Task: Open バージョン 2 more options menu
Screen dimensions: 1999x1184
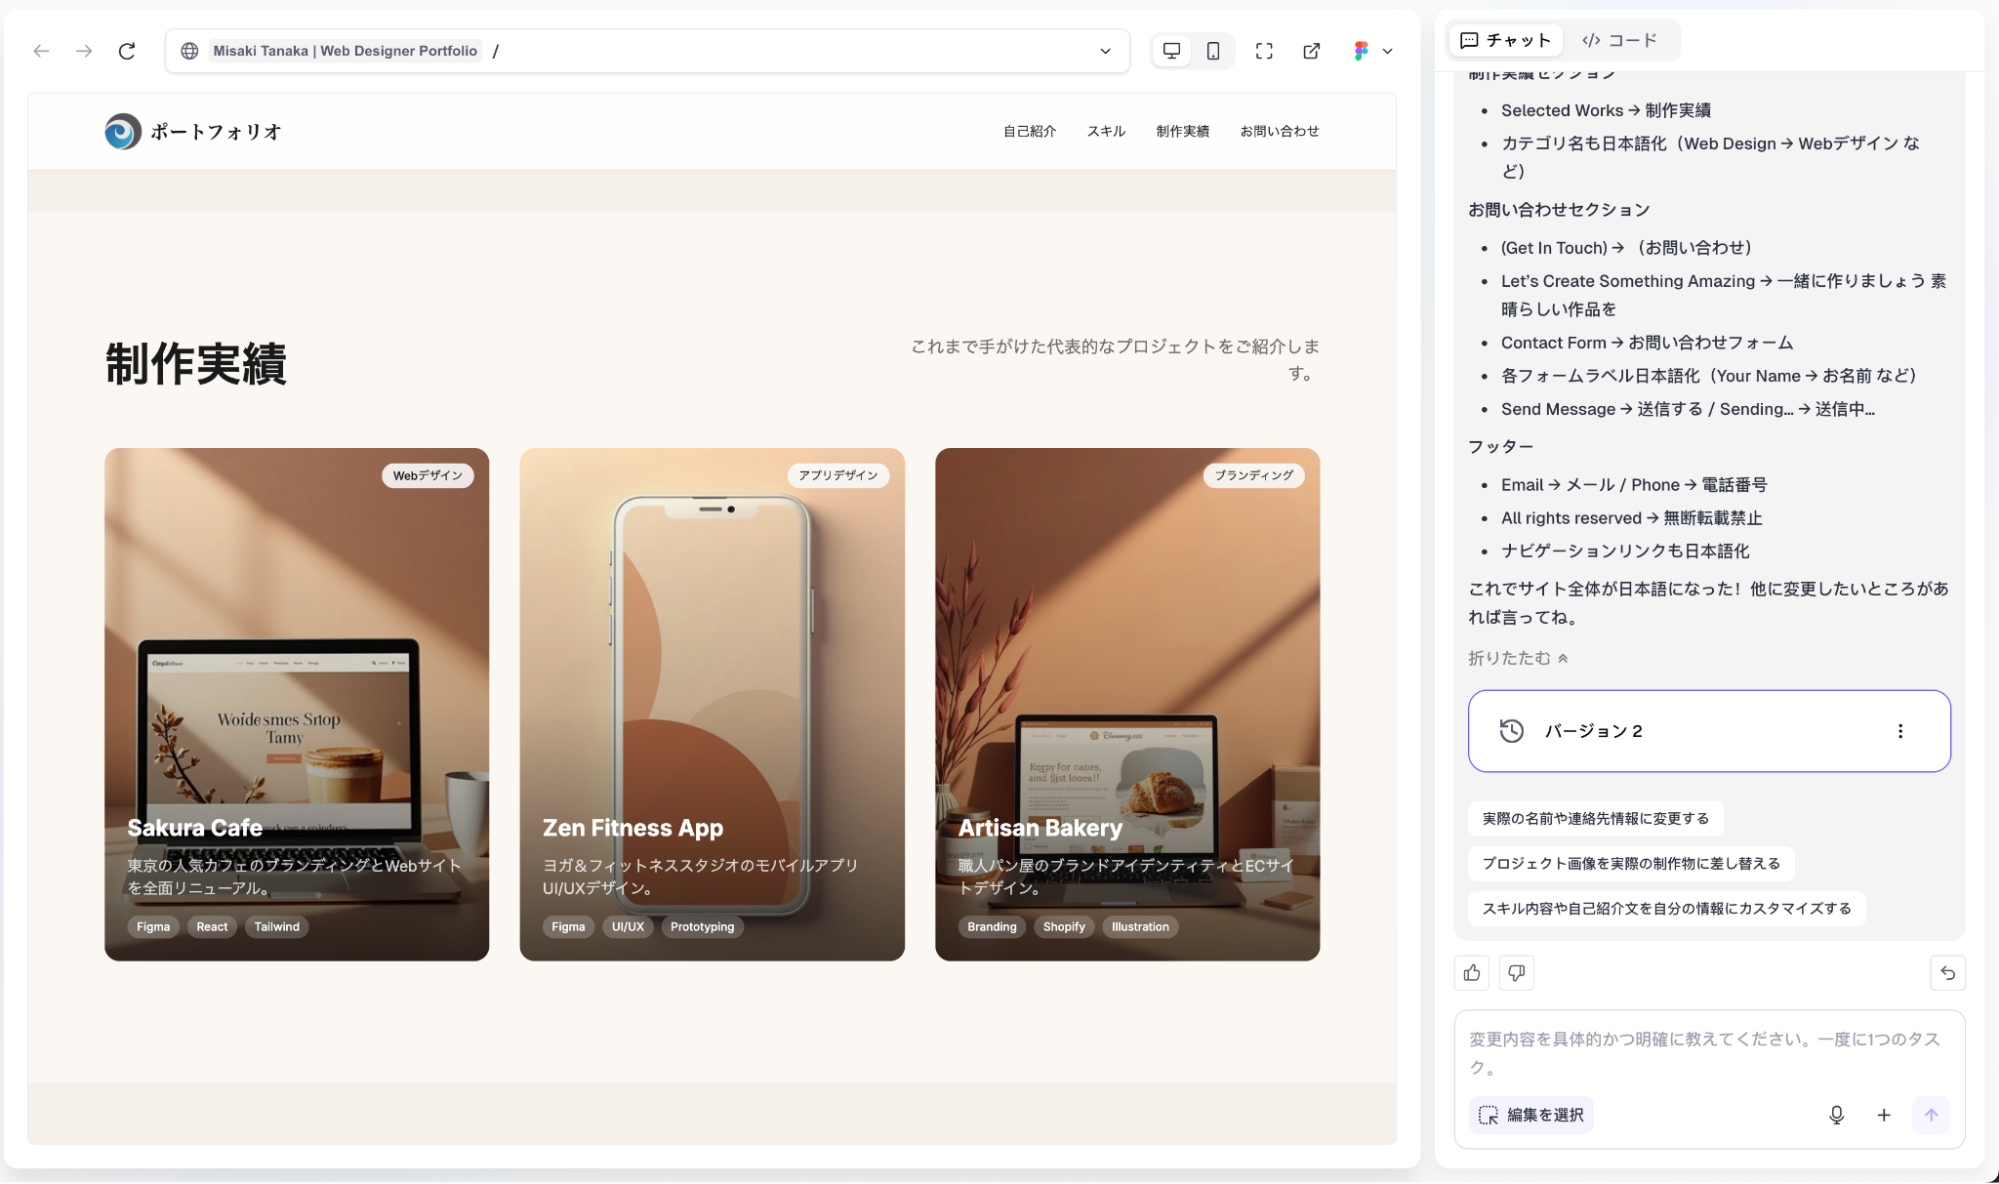Action: (x=1900, y=731)
